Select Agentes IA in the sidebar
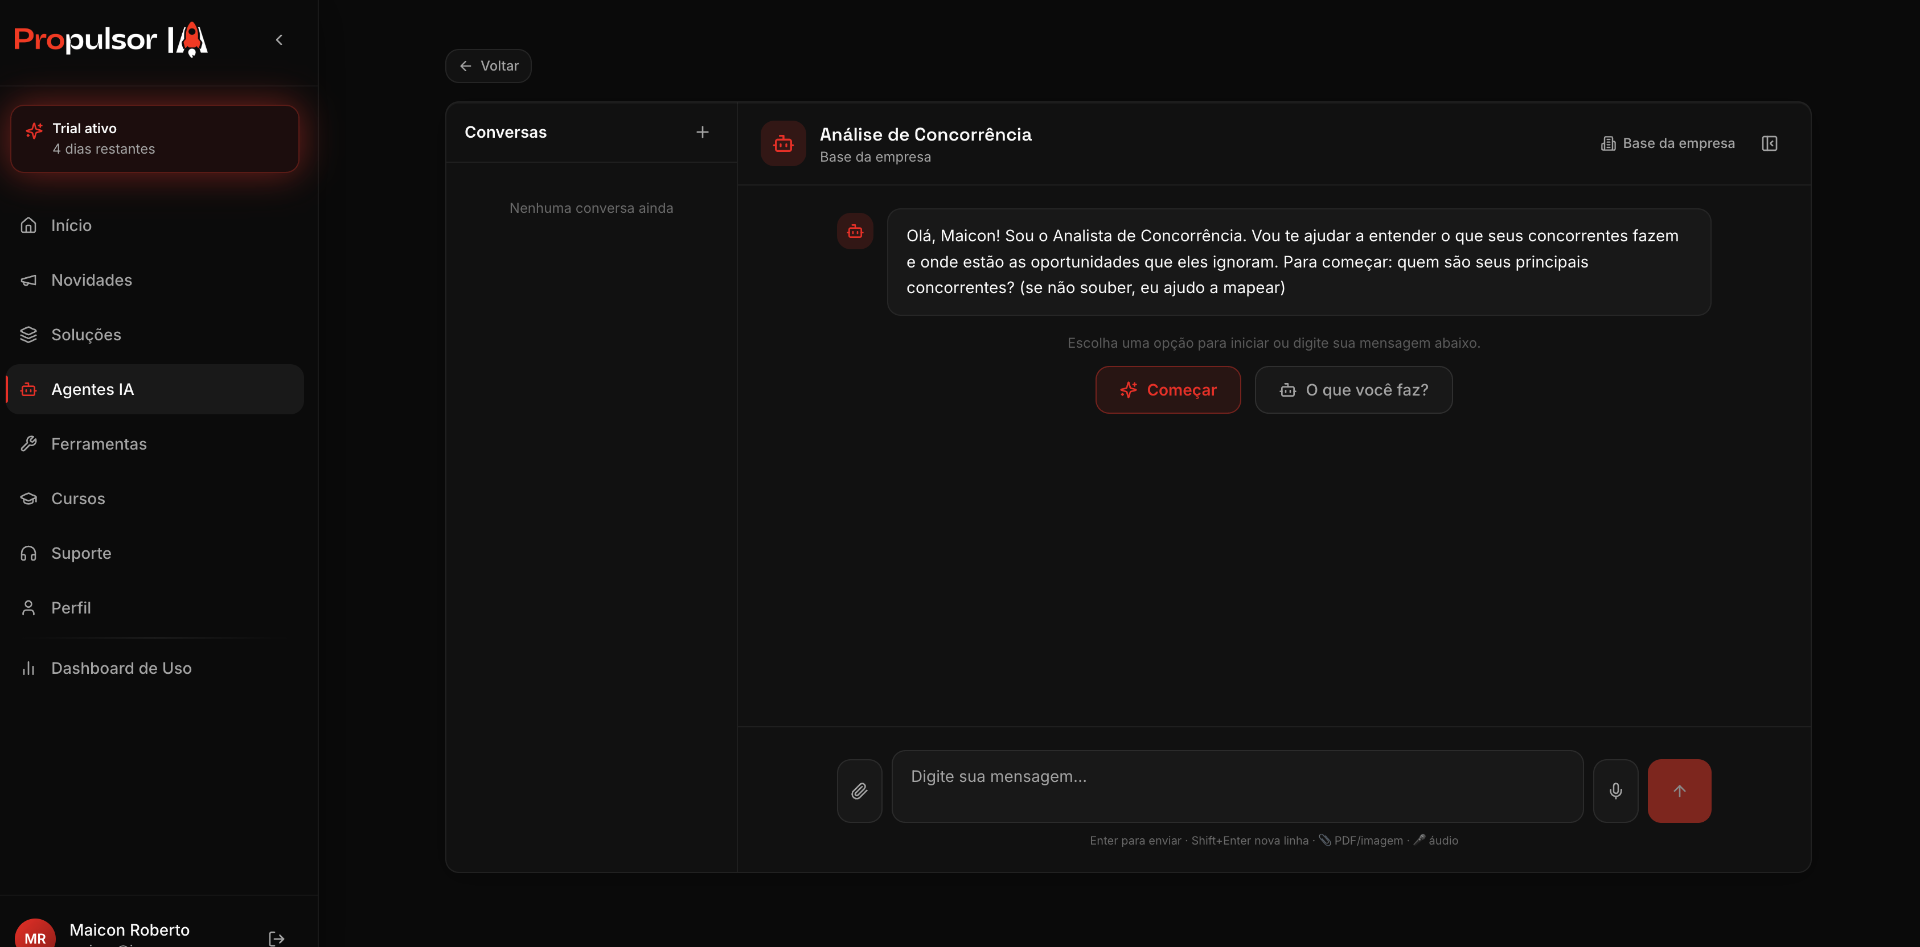The width and height of the screenshot is (1920, 947). pyautogui.click(x=155, y=389)
